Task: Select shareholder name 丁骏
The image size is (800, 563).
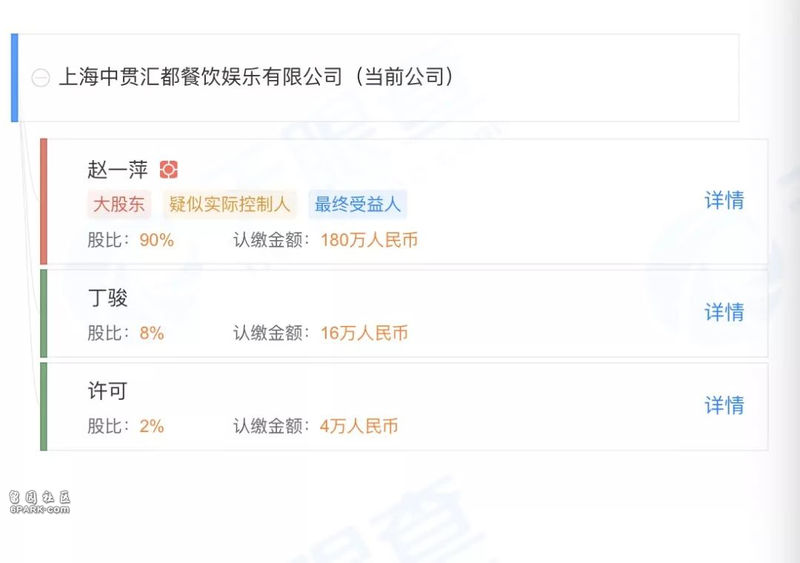Action: click(x=108, y=298)
